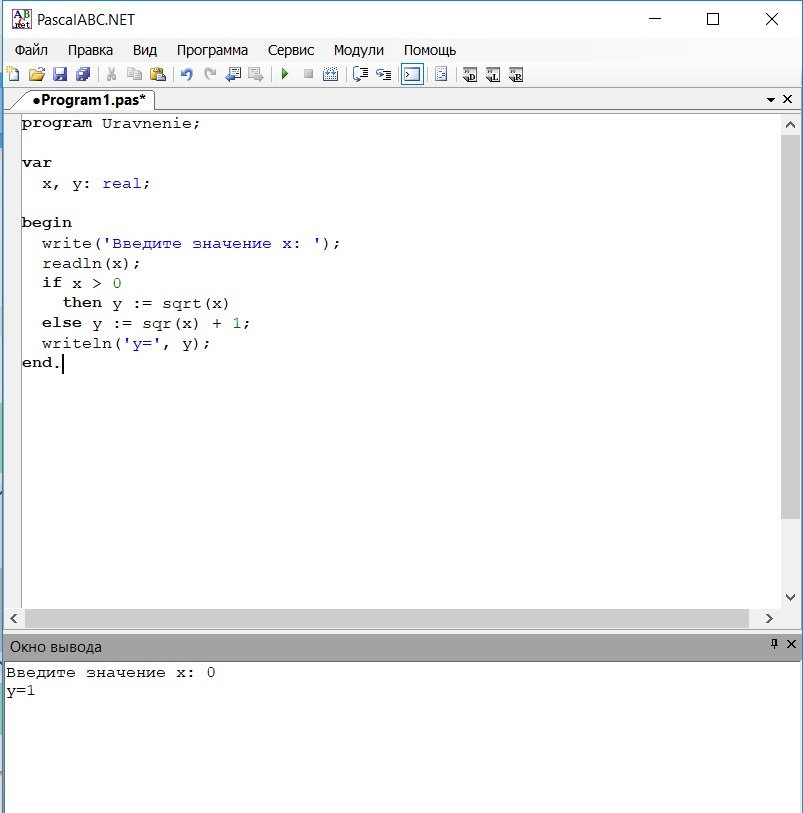Click the Redo arrow icon
The image size is (803, 813).
click(210, 74)
